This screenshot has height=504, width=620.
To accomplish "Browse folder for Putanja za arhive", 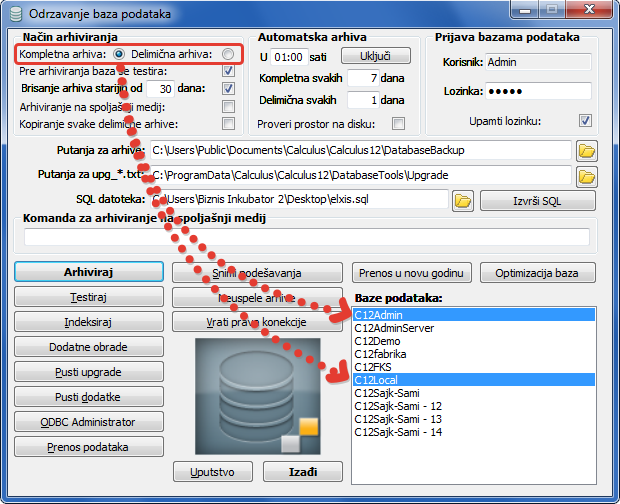I will pos(587,151).
